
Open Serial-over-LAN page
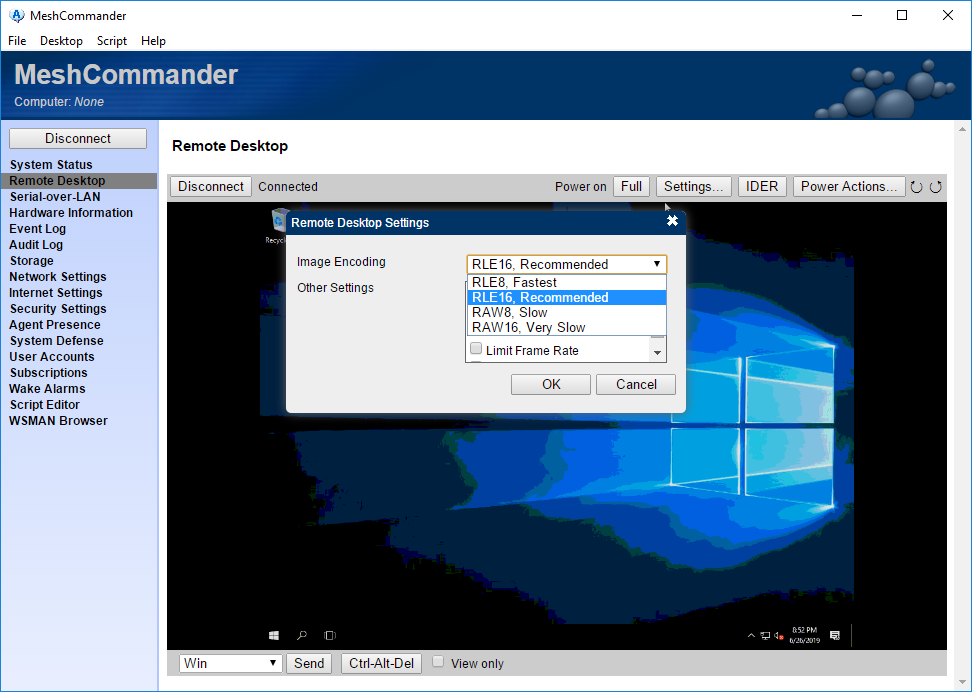point(55,197)
